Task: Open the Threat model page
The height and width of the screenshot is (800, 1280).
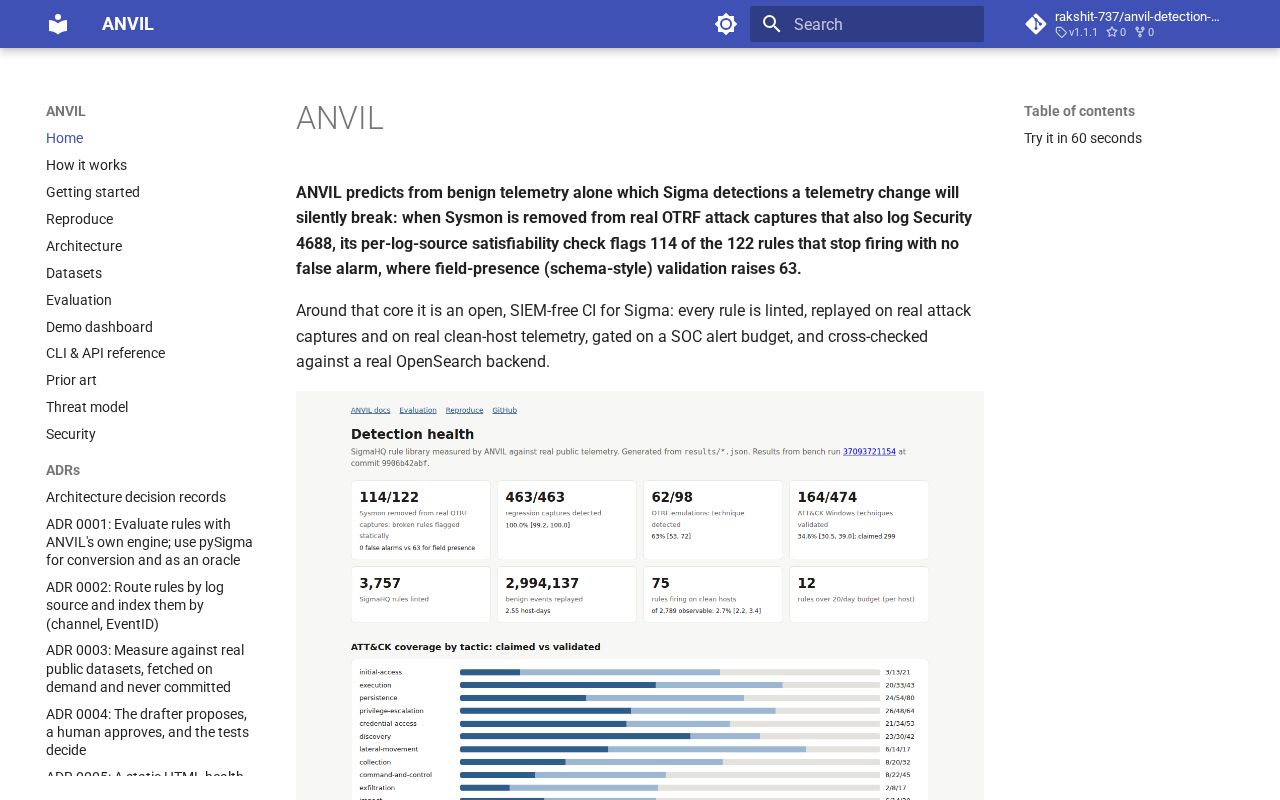Action: (x=87, y=407)
